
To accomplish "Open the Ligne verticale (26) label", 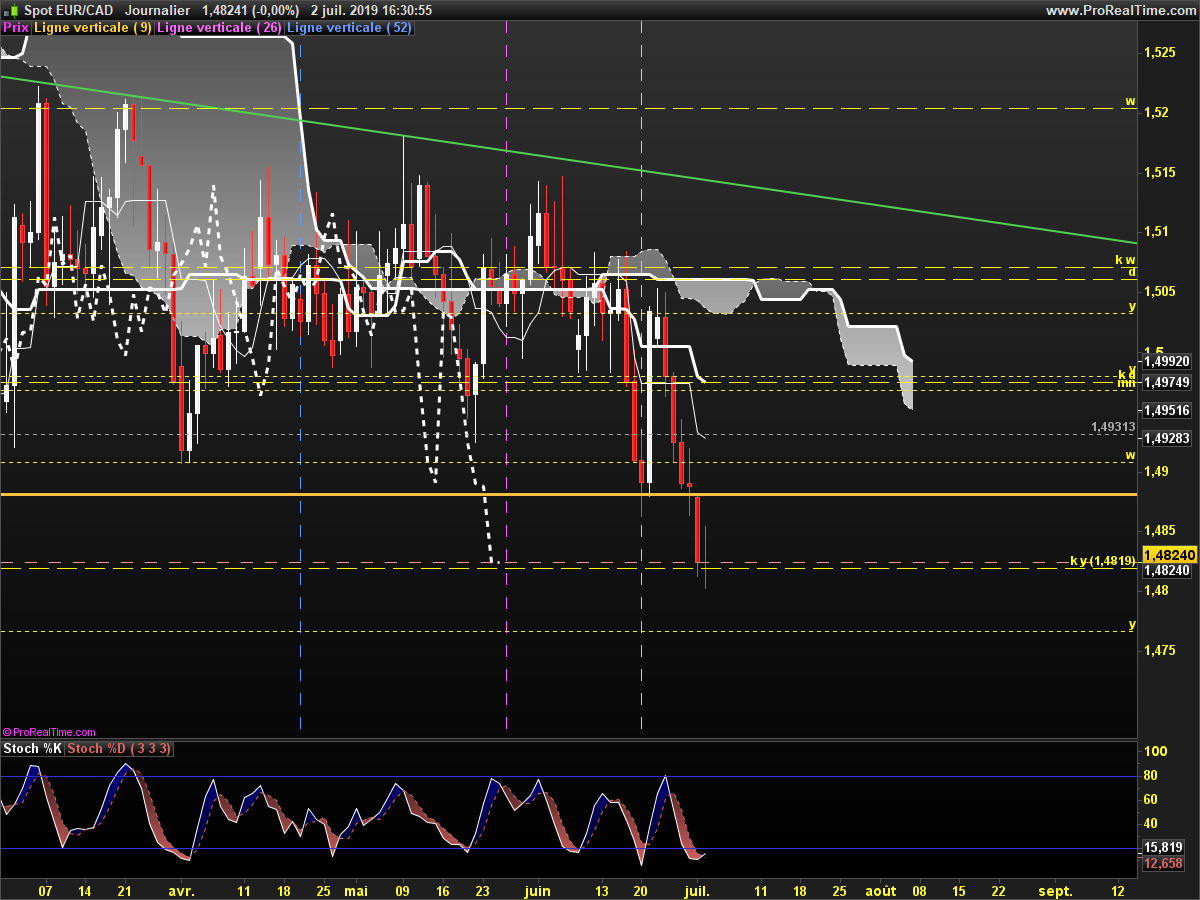I will (x=220, y=28).
